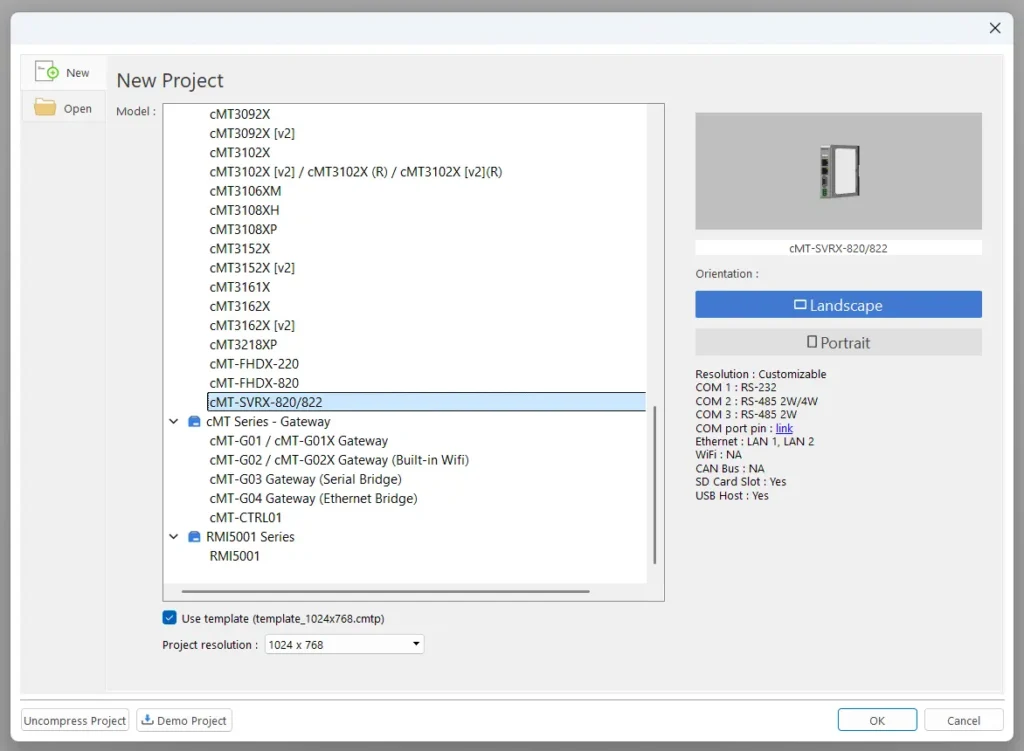The height and width of the screenshot is (751, 1024).
Task: Click the cMT-SVRX device preview image
Action: (x=838, y=171)
